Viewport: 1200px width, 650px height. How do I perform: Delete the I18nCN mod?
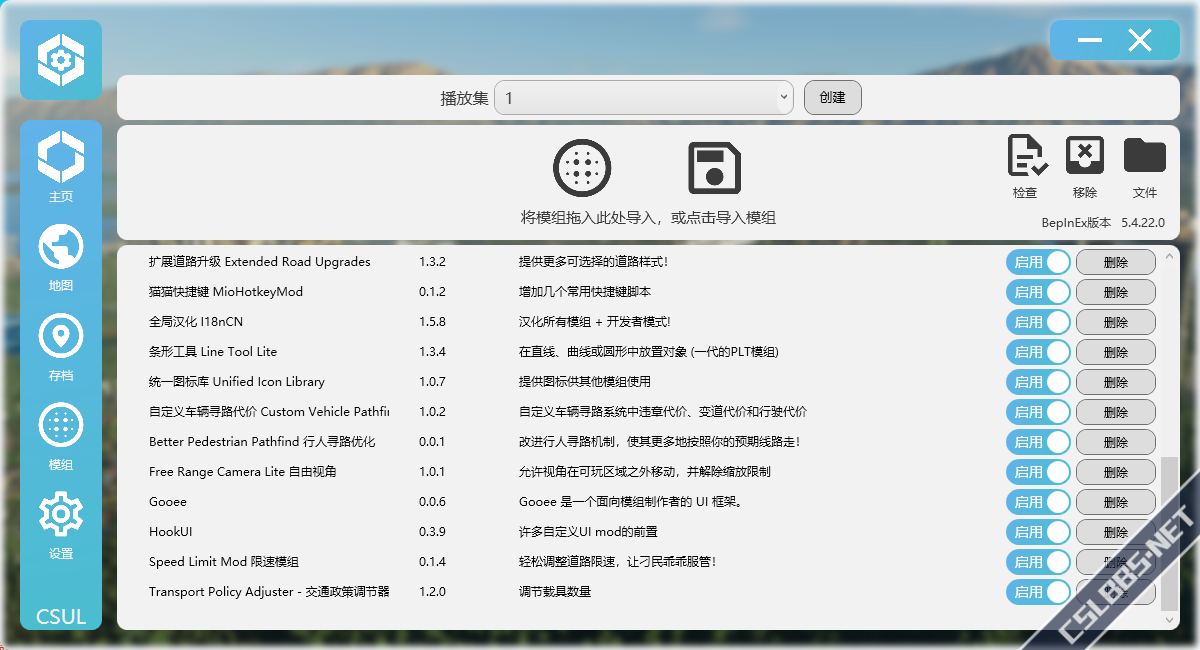[1116, 322]
